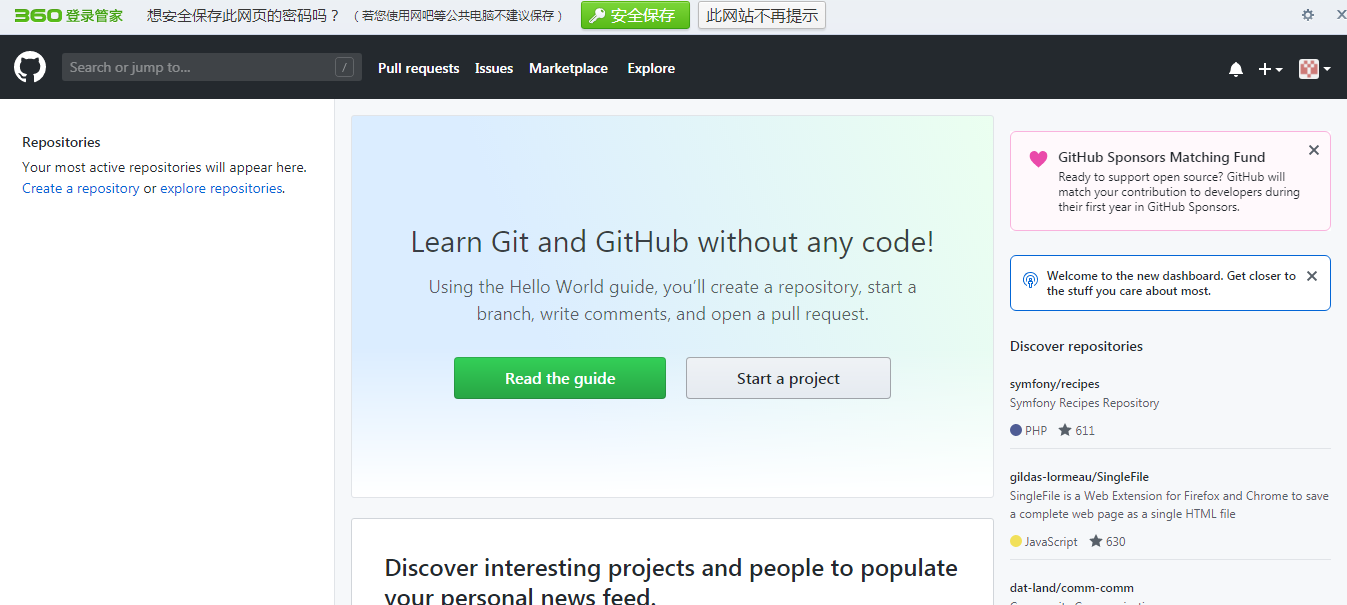Click the Learn Git and GitHub headline
The width and height of the screenshot is (1347, 605).
click(672, 242)
